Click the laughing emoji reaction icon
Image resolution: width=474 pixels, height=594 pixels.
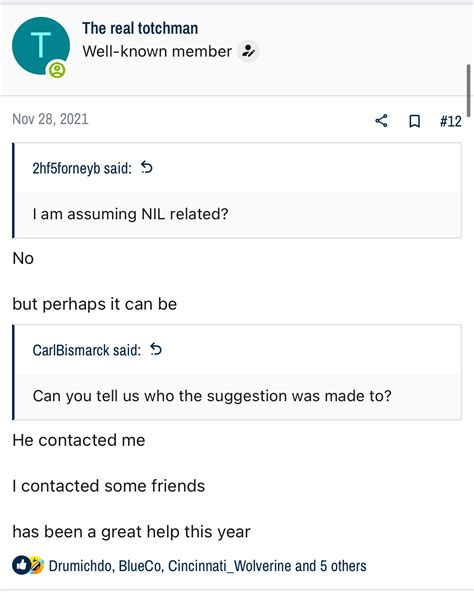pos(37,566)
